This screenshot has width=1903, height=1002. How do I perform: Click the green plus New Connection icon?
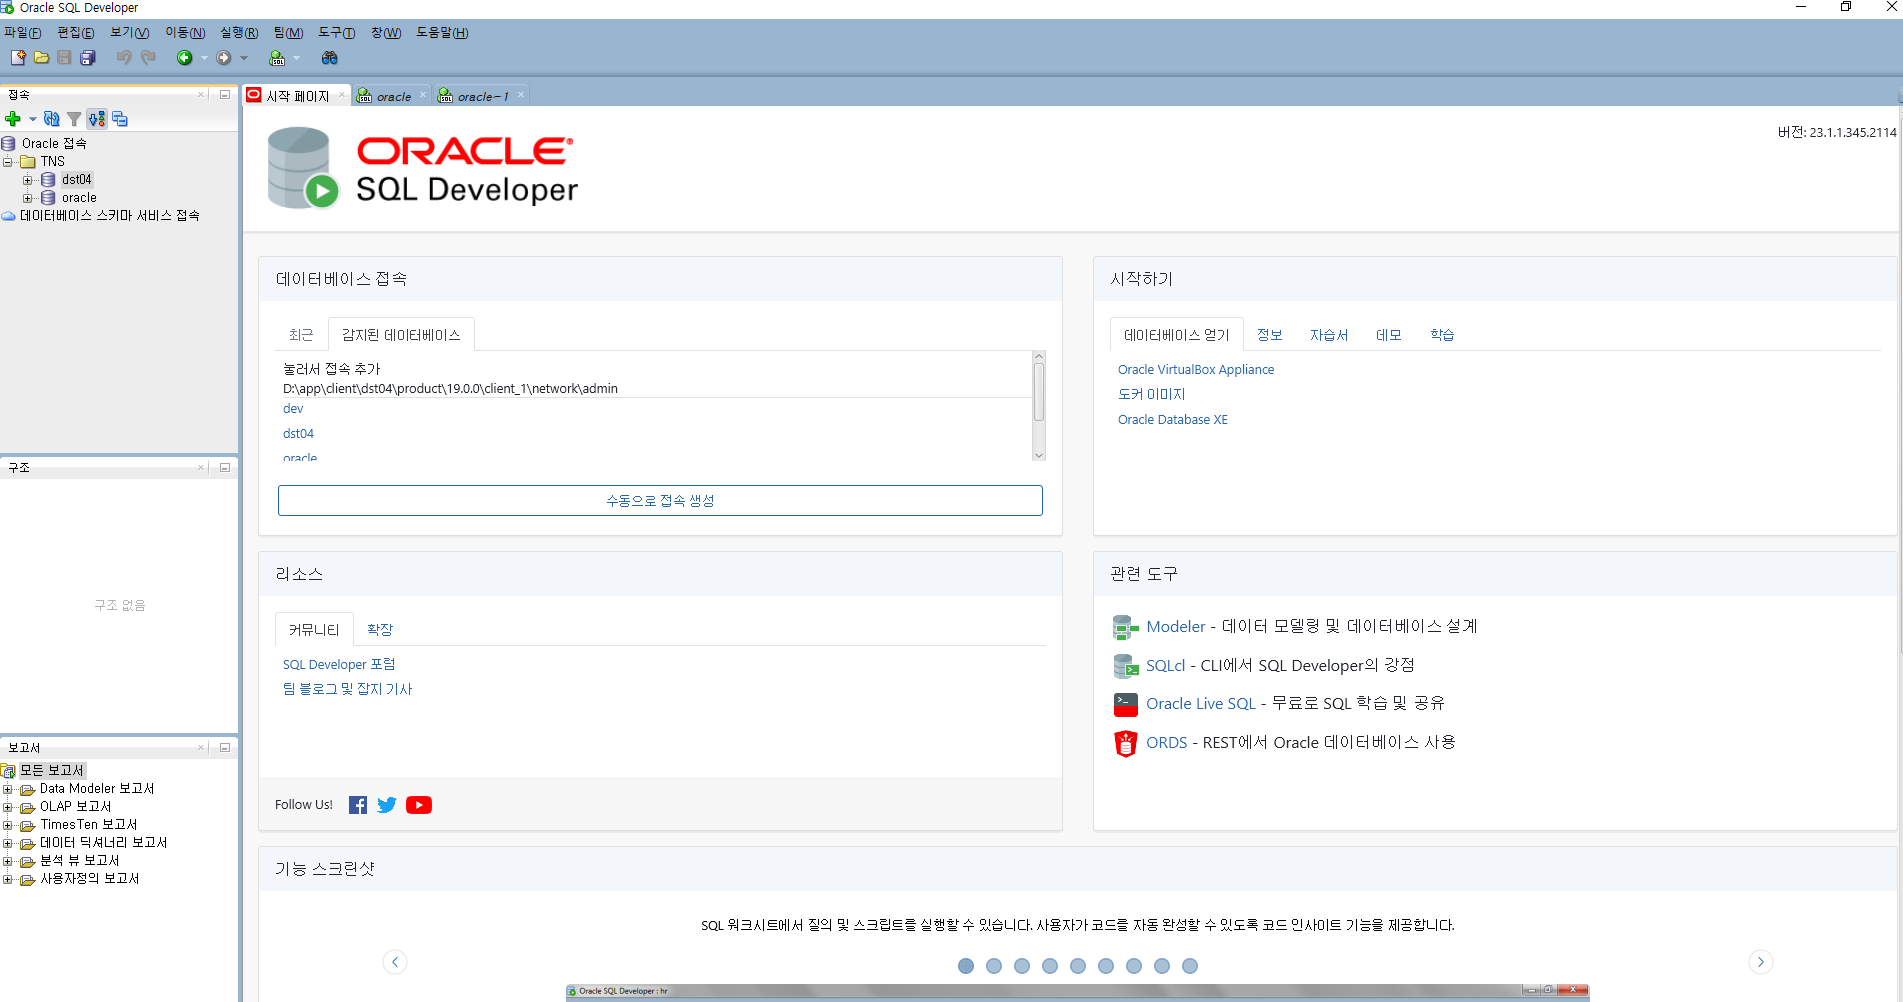pyautogui.click(x=13, y=119)
